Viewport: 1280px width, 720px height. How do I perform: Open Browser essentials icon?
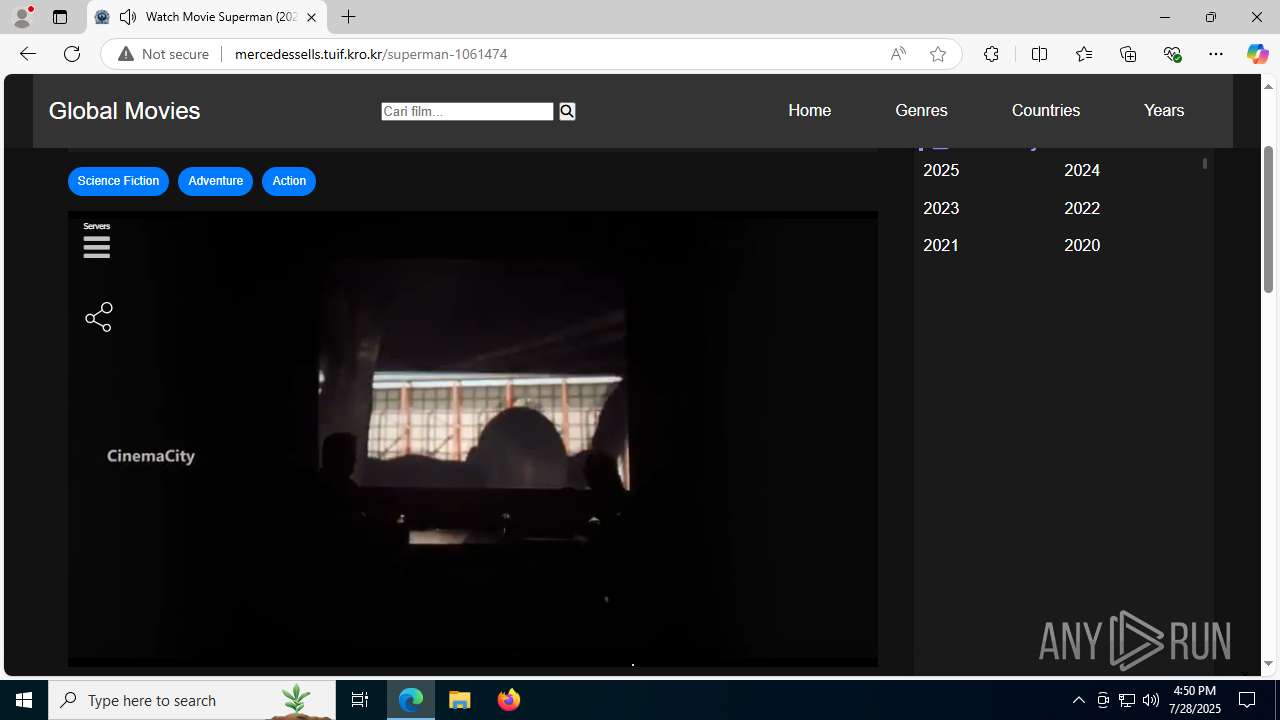point(1172,54)
